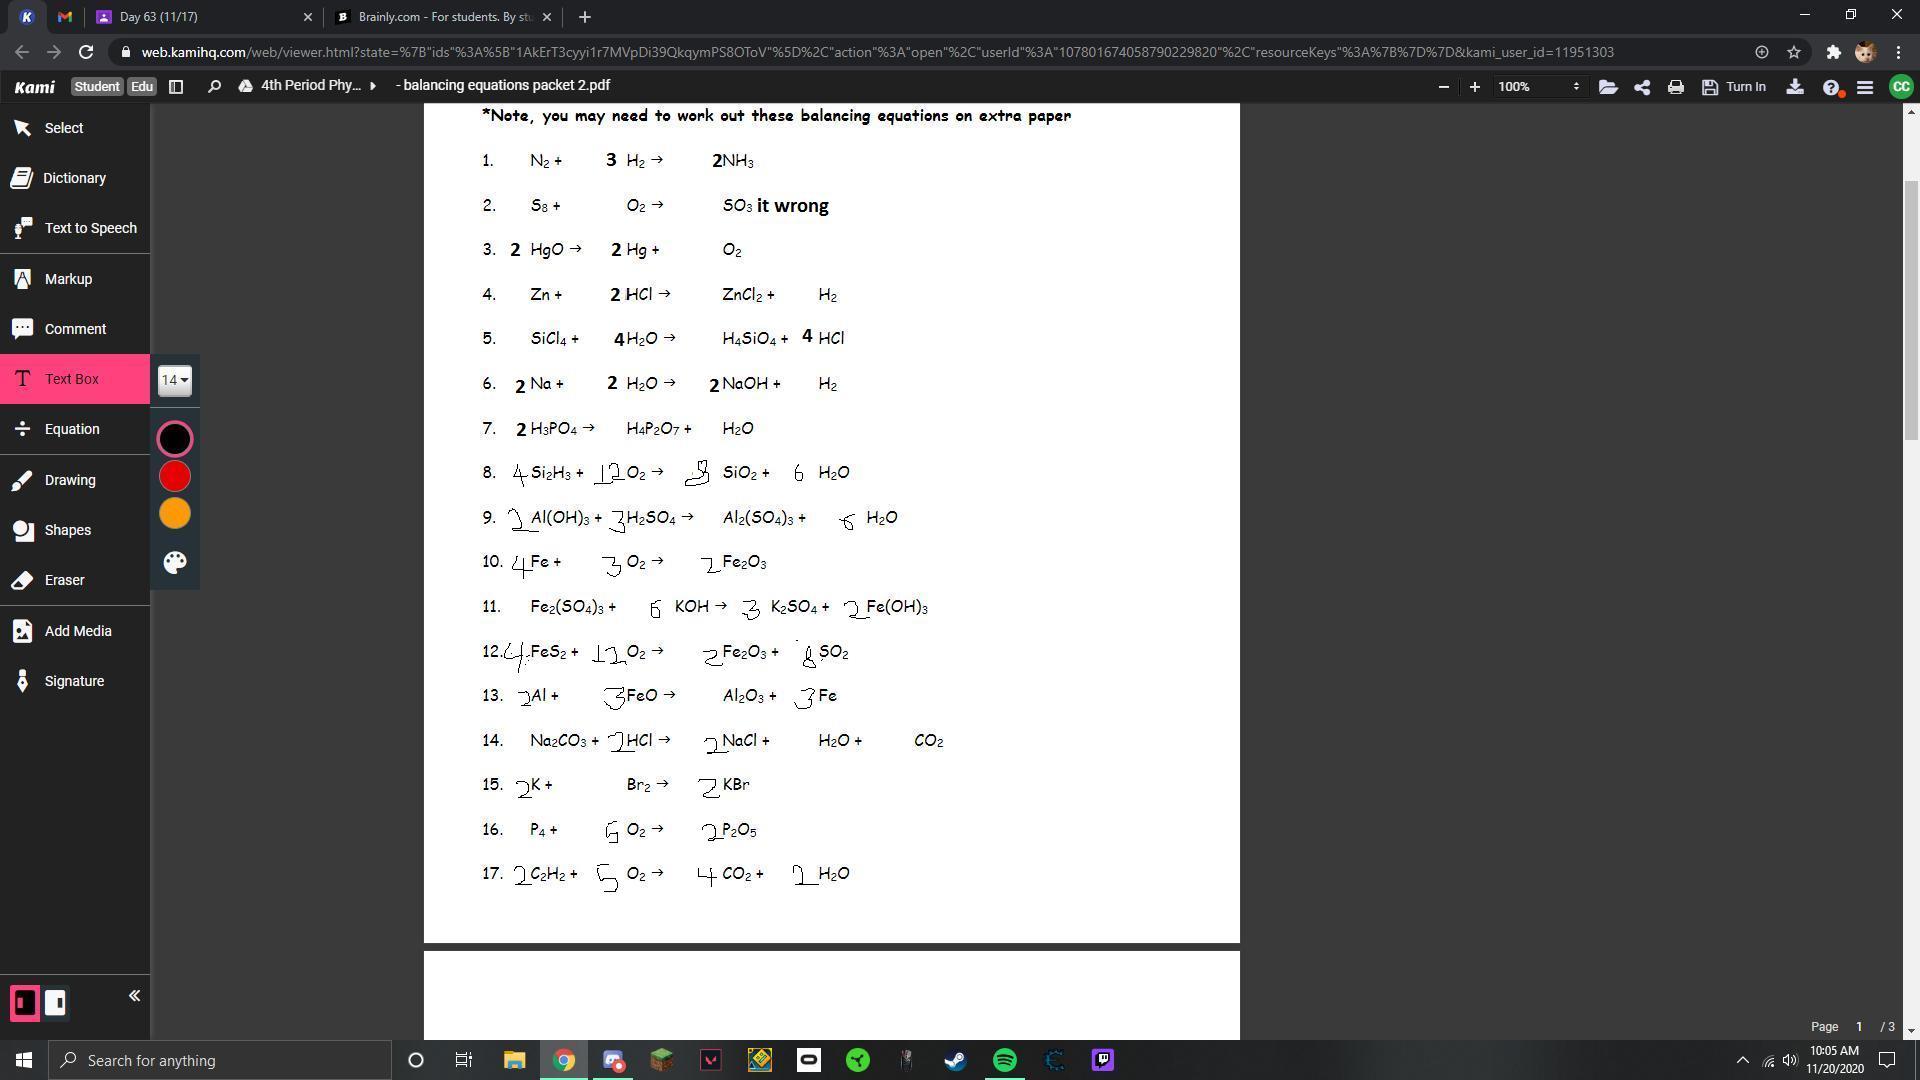Open the hamburger menu in the Kami toolbar
Image resolution: width=1920 pixels, height=1080 pixels.
pyautogui.click(x=1865, y=87)
